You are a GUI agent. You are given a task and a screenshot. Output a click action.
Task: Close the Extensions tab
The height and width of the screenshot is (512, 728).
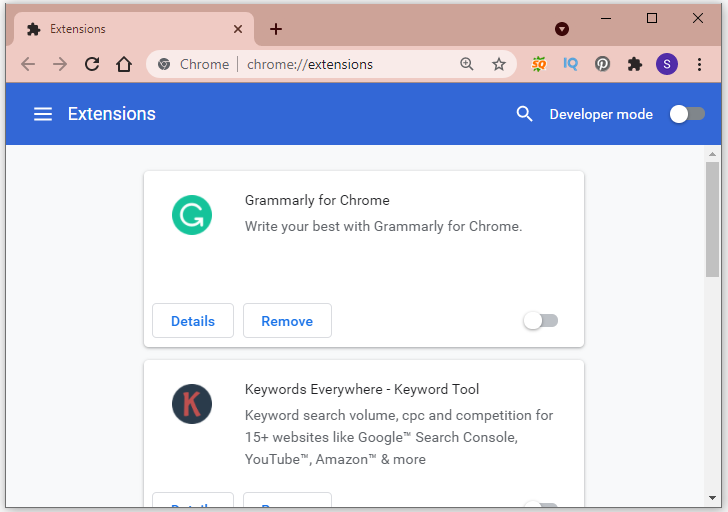point(238,29)
